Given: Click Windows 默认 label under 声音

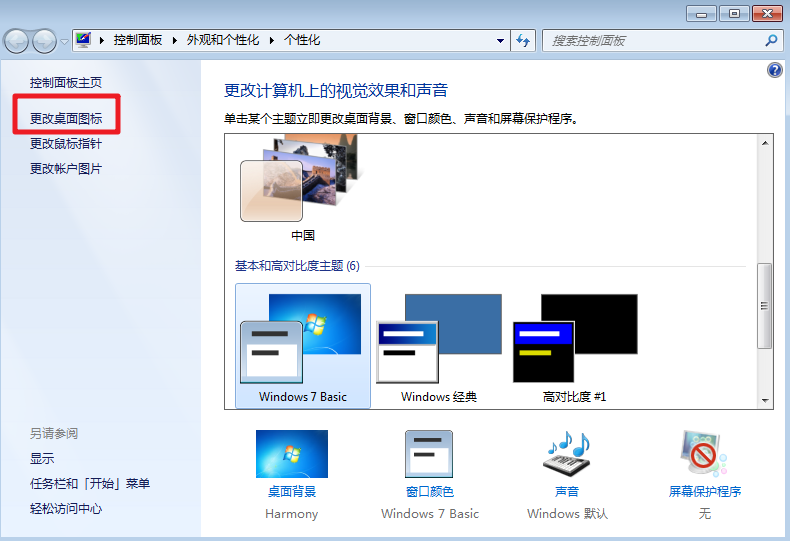Looking at the screenshot, I should click(x=567, y=514).
